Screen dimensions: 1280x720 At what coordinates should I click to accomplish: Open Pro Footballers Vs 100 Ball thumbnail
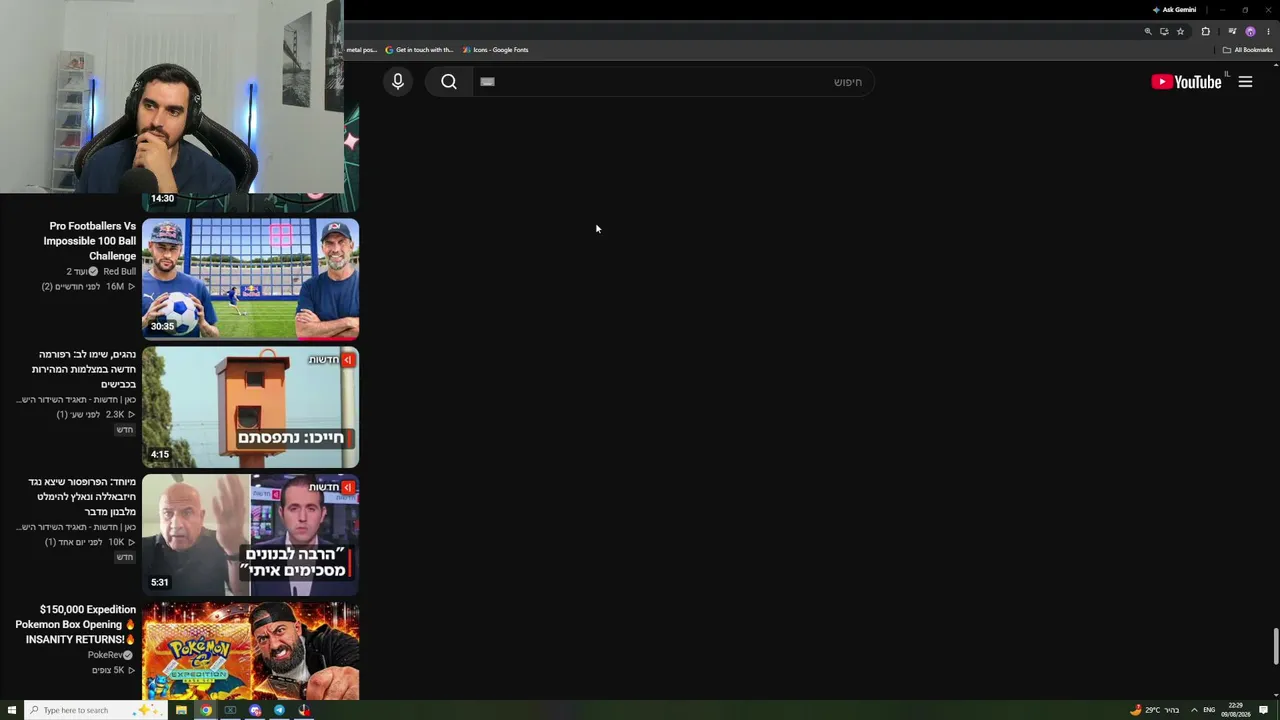(250, 279)
